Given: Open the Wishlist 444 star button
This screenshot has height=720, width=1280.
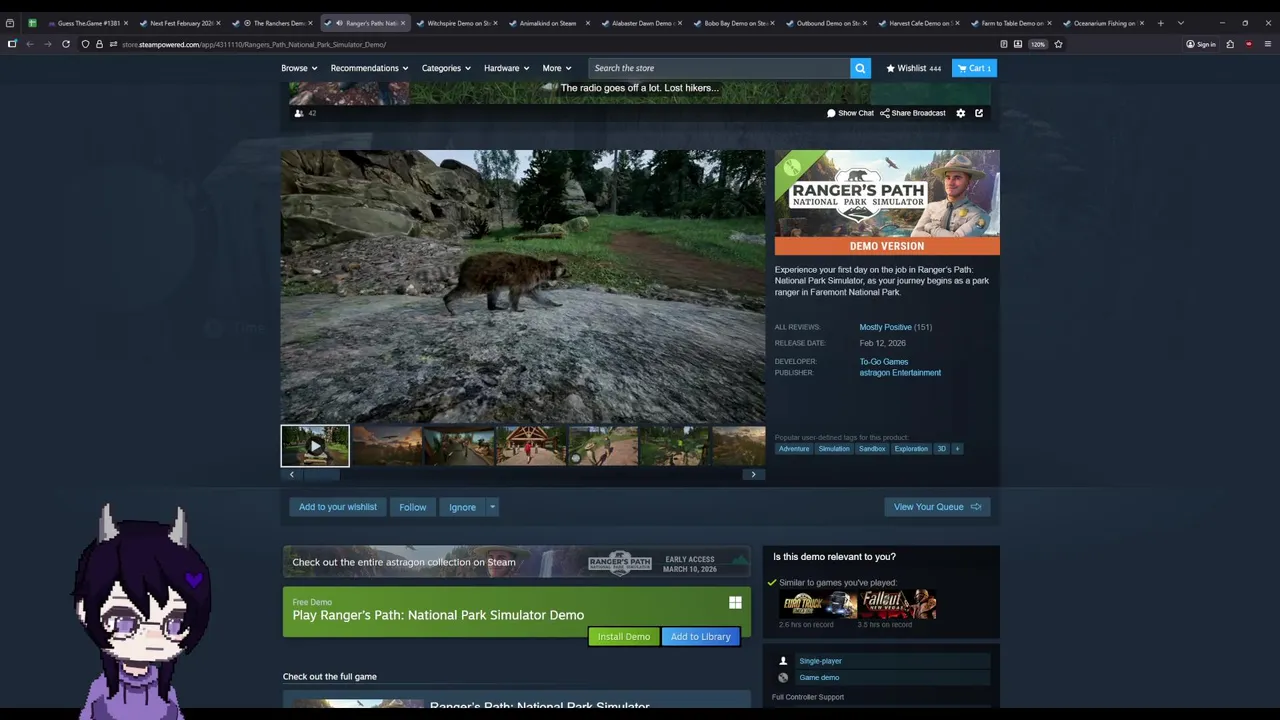Looking at the screenshot, I should point(913,68).
